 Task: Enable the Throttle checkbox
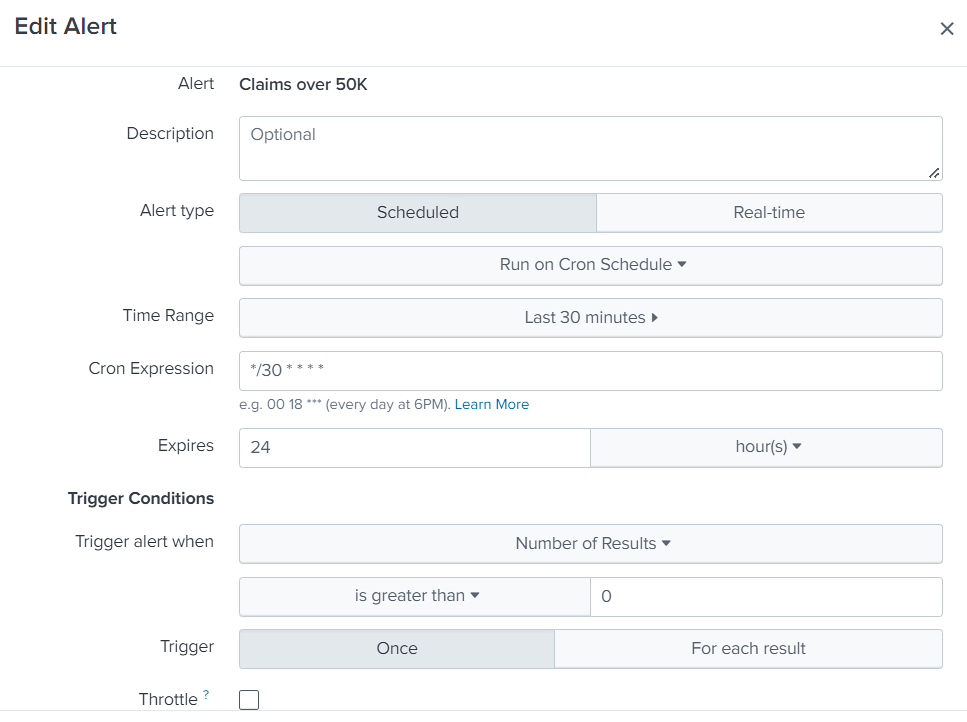click(249, 700)
